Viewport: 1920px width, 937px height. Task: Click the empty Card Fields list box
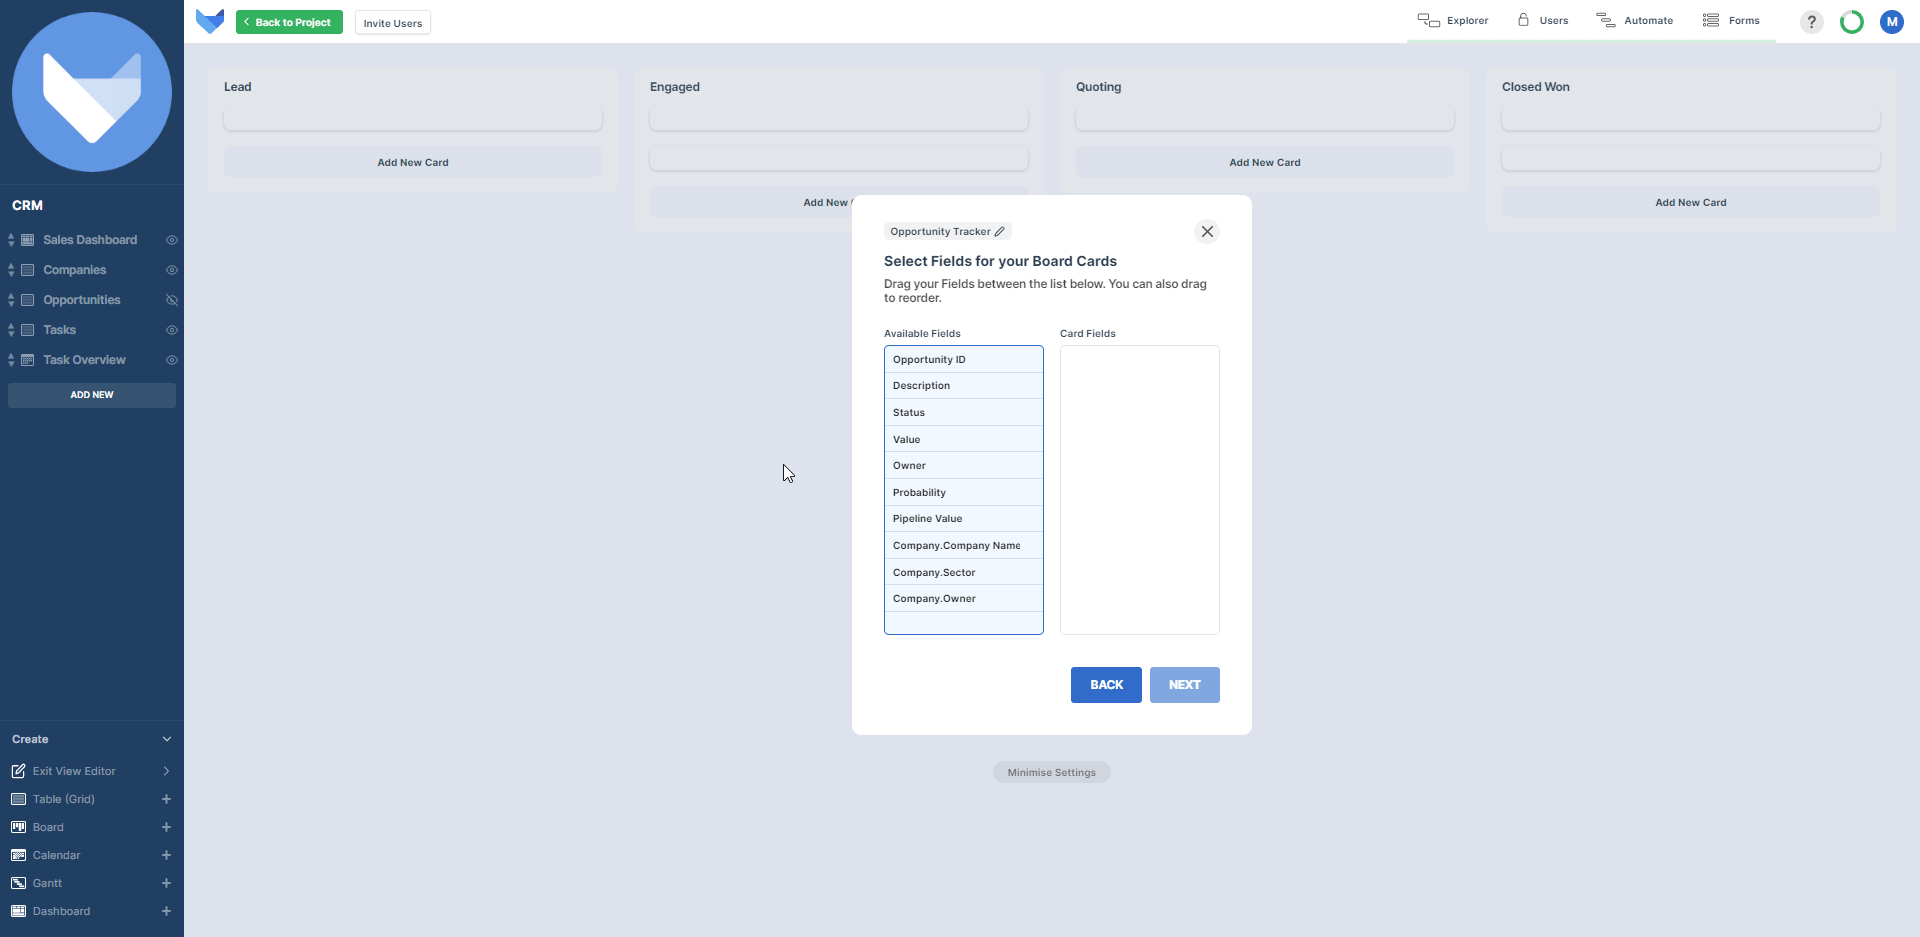(x=1140, y=490)
